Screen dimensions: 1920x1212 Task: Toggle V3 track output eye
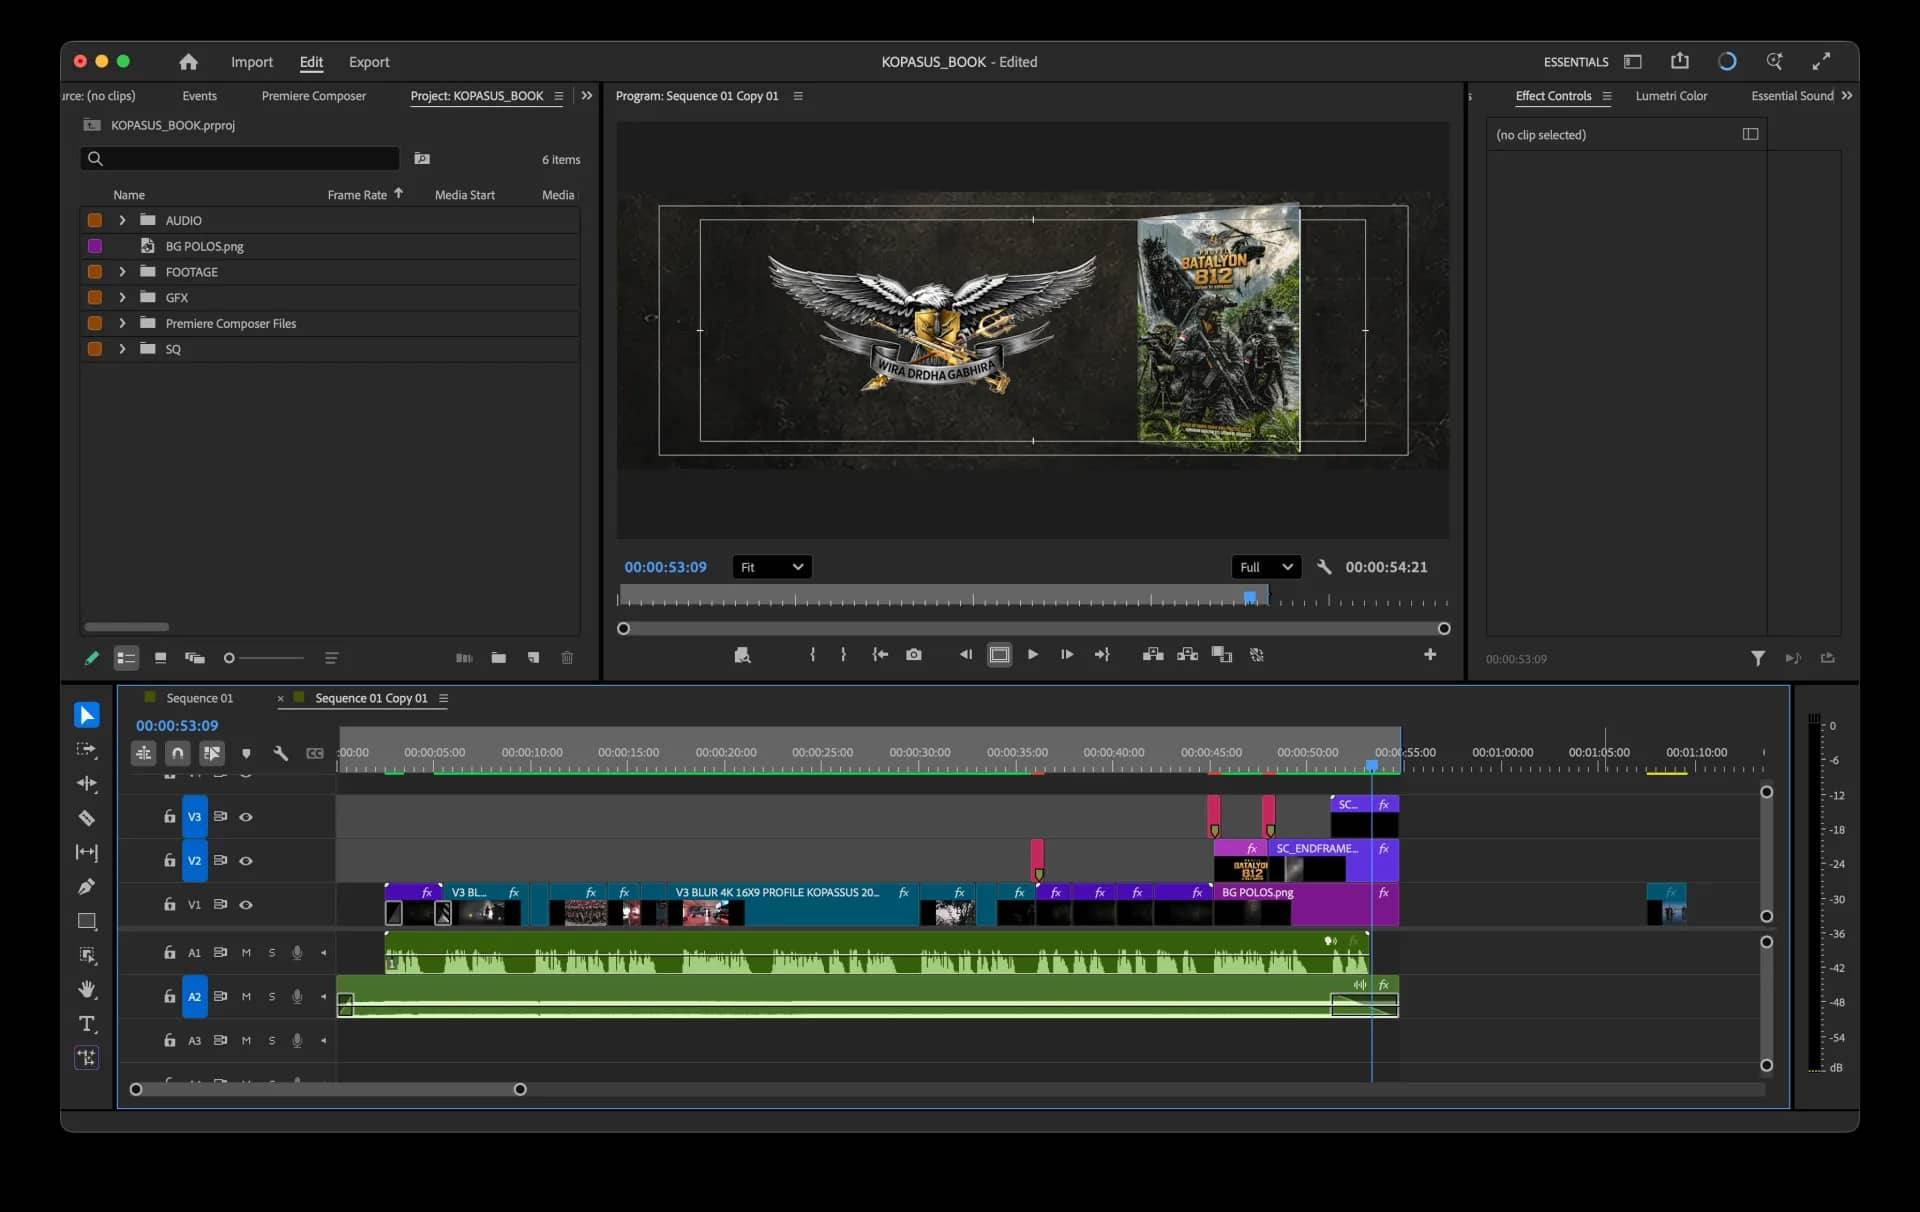246,817
